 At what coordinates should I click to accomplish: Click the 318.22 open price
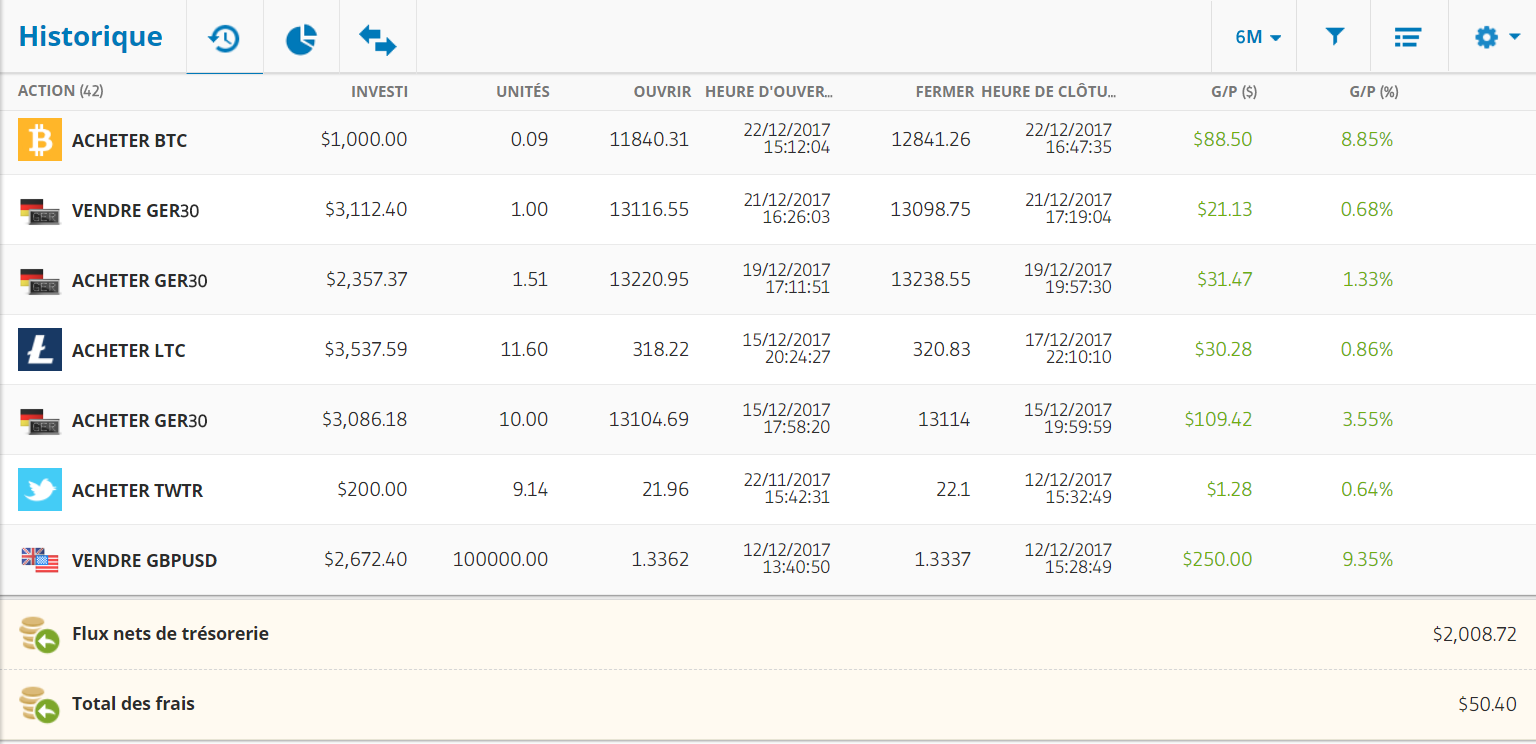tap(662, 350)
